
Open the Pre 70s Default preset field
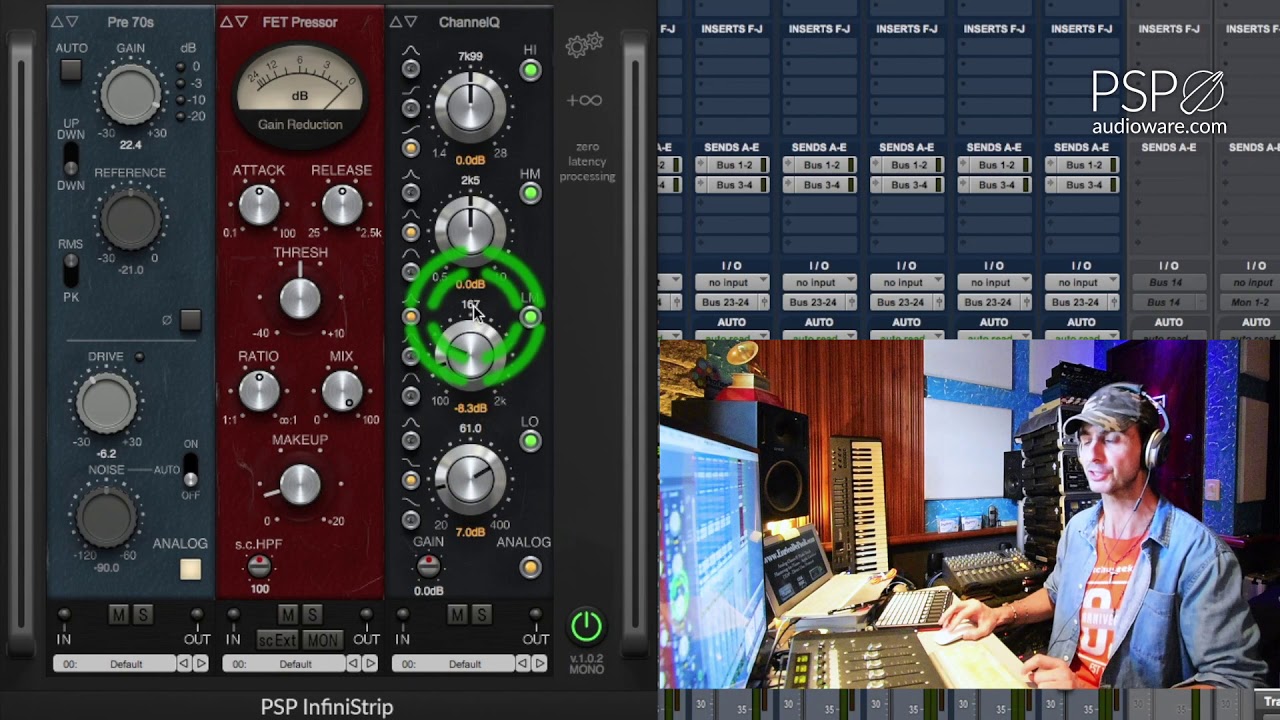(x=116, y=663)
